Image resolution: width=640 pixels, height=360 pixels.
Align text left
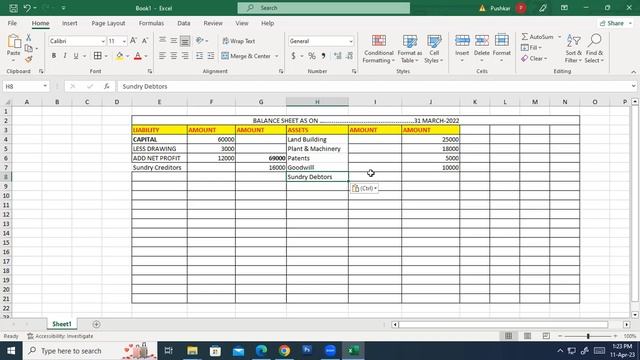tap(162, 56)
